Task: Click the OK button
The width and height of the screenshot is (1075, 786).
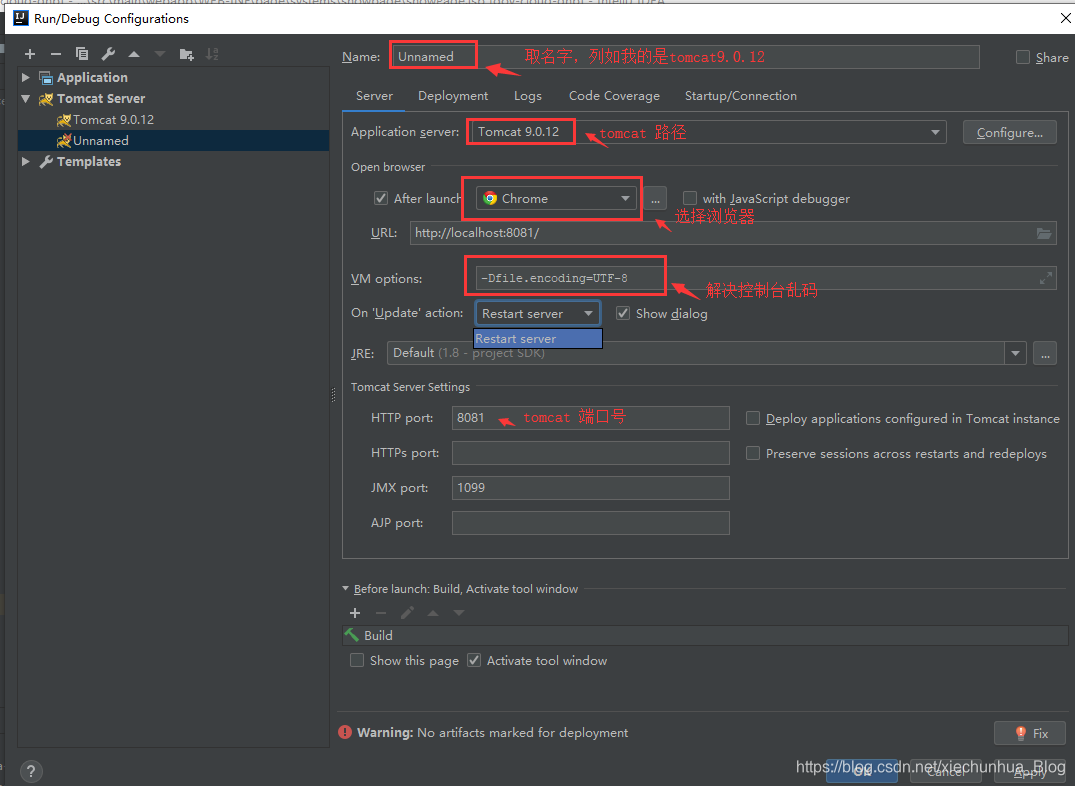Action: pyautogui.click(x=862, y=771)
